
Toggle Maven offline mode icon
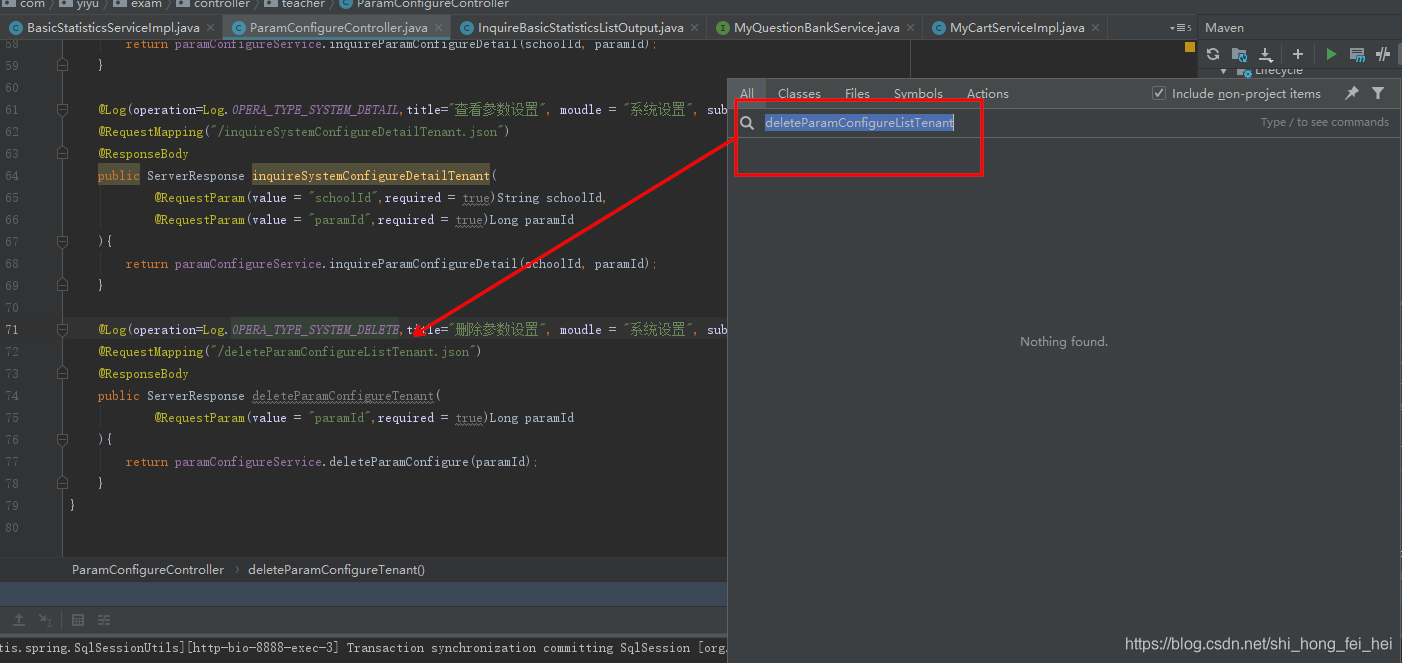pos(1383,54)
